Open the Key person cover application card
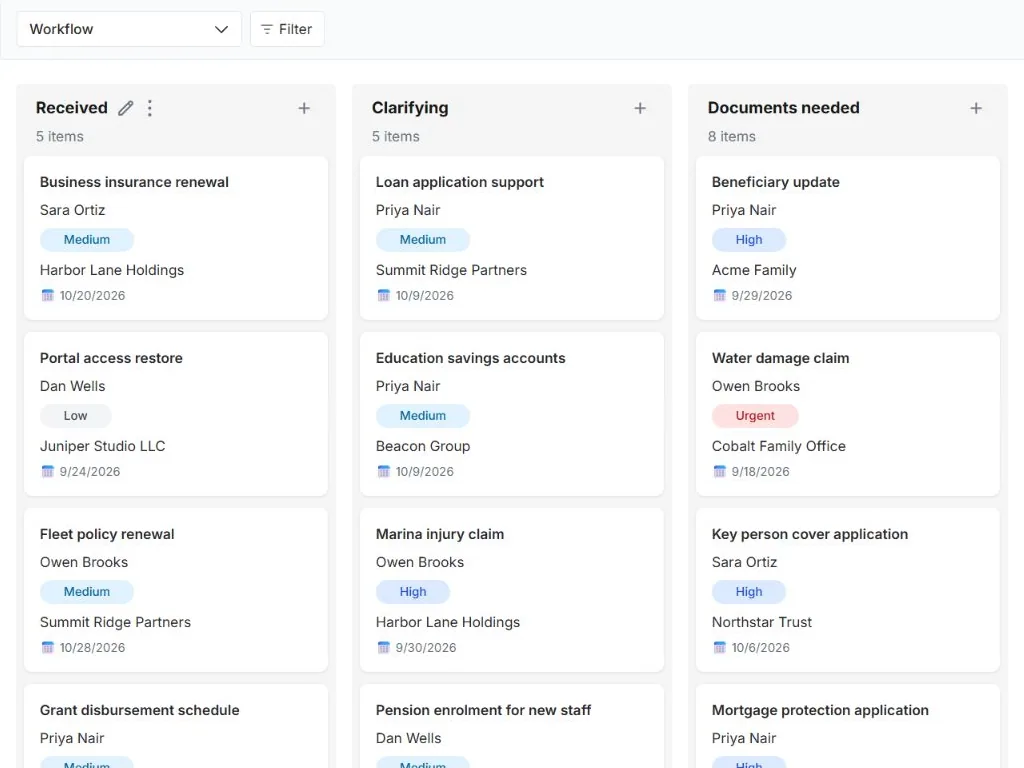This screenshot has height=768, width=1024. tap(848, 590)
